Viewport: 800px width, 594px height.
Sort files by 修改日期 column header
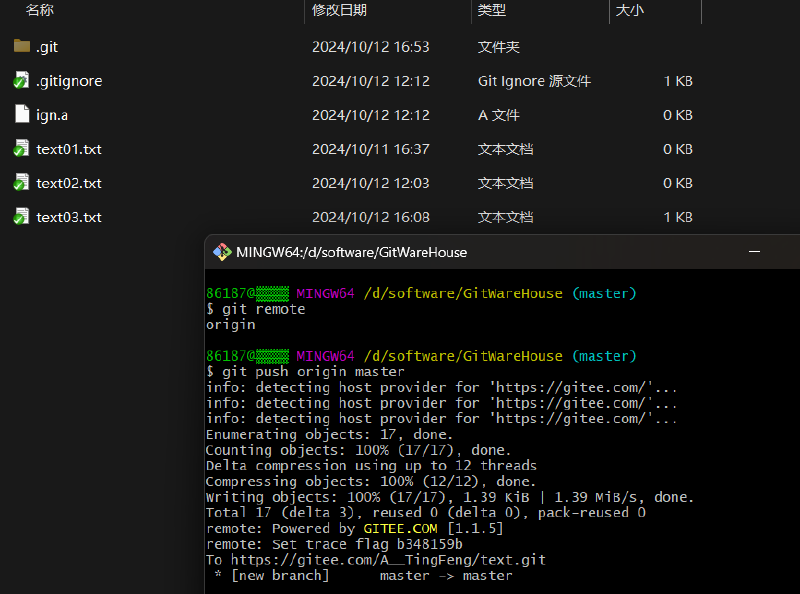(339, 10)
